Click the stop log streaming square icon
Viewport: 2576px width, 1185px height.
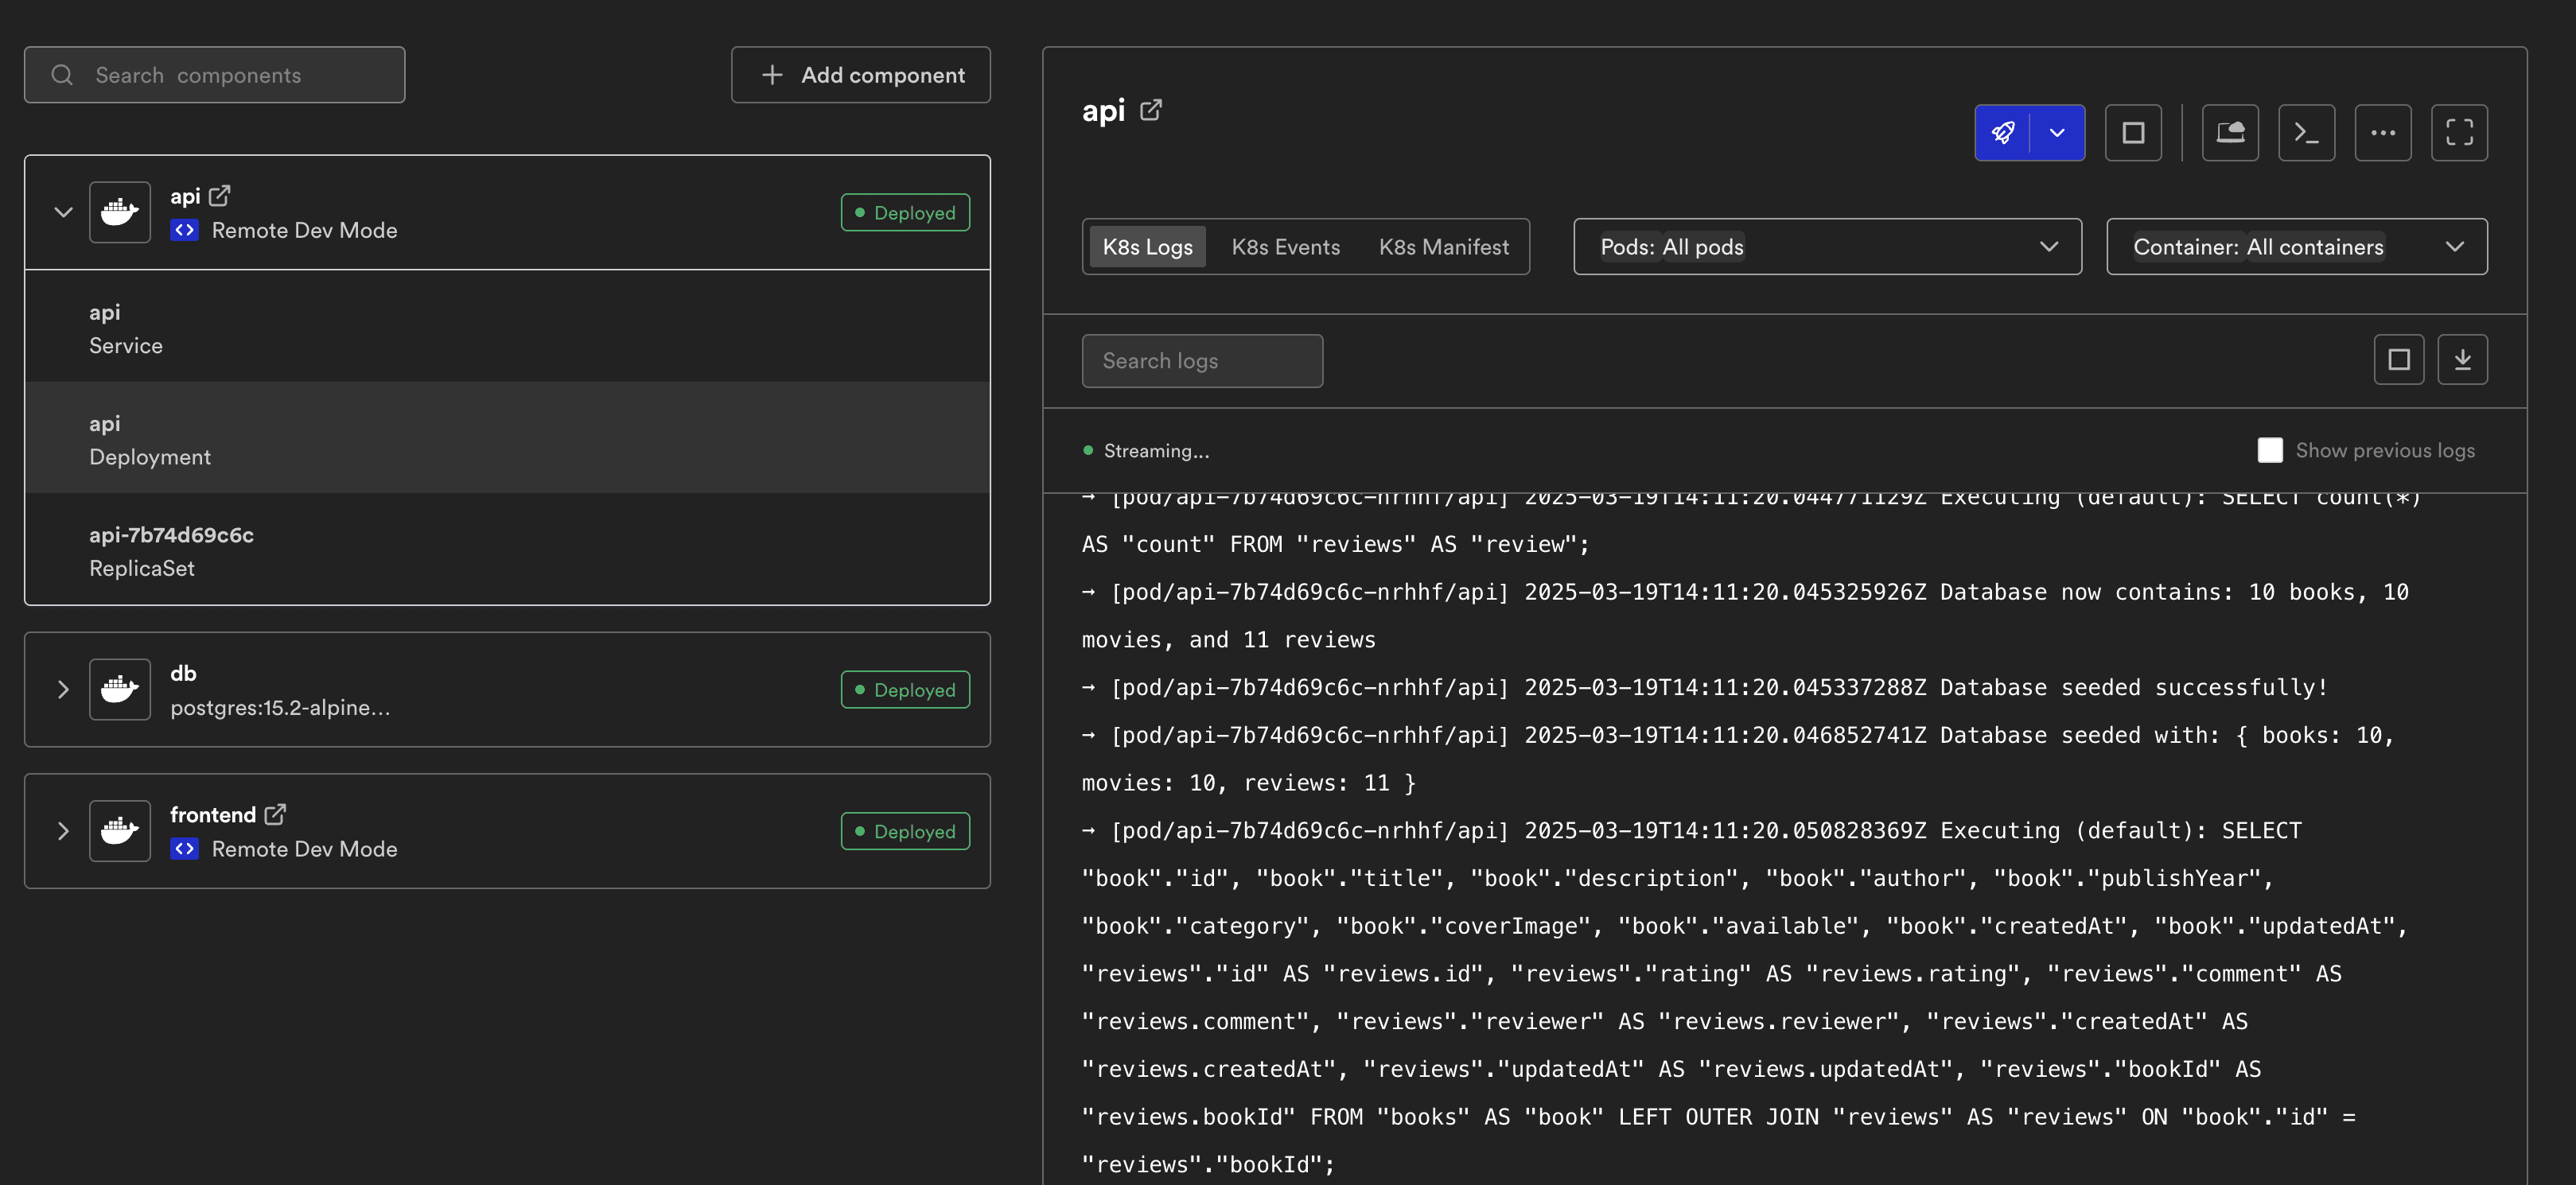(2399, 359)
